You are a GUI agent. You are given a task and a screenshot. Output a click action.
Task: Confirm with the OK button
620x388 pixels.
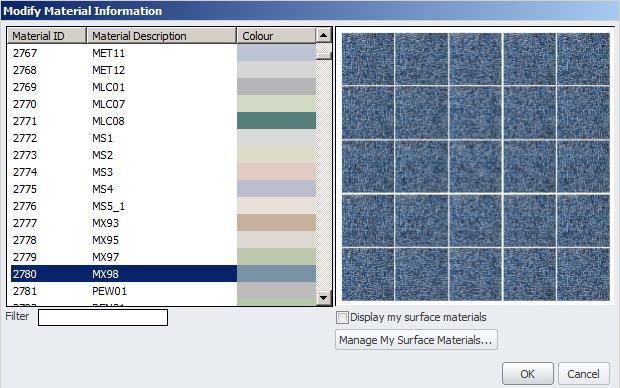coord(527,374)
